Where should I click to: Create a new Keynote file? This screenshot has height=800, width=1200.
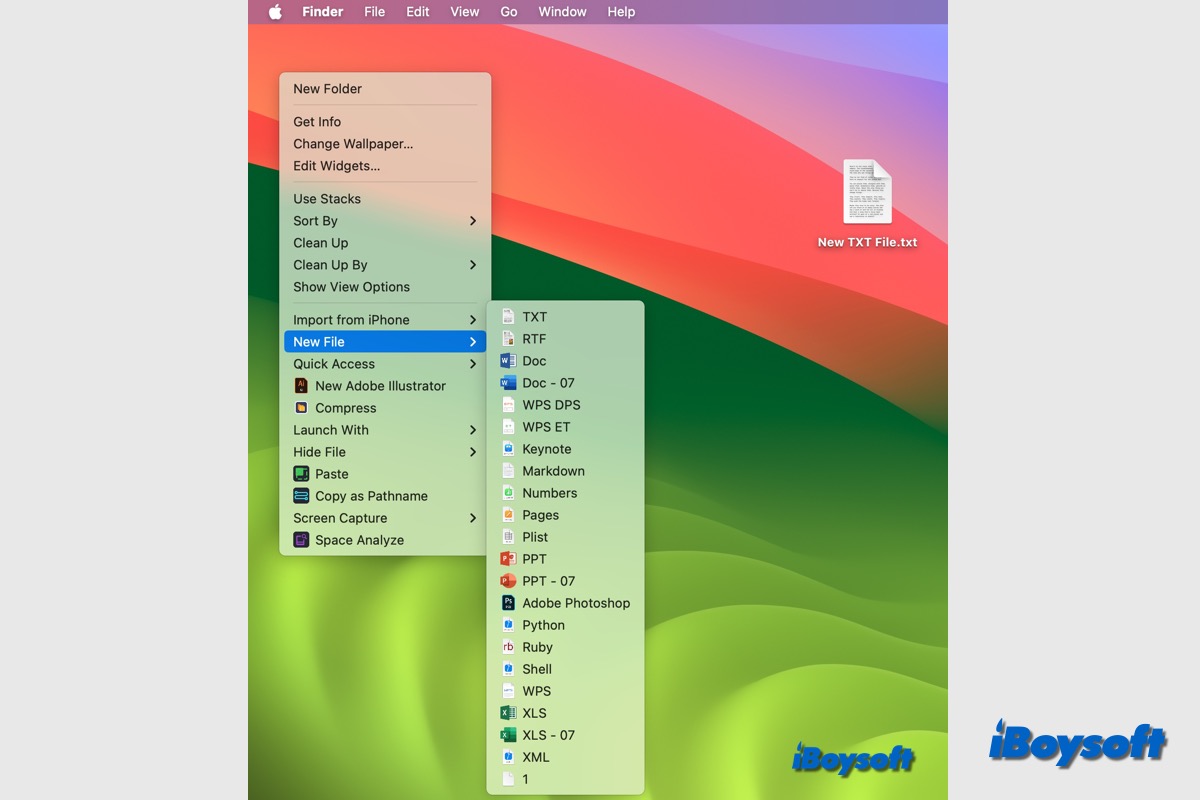click(545, 448)
